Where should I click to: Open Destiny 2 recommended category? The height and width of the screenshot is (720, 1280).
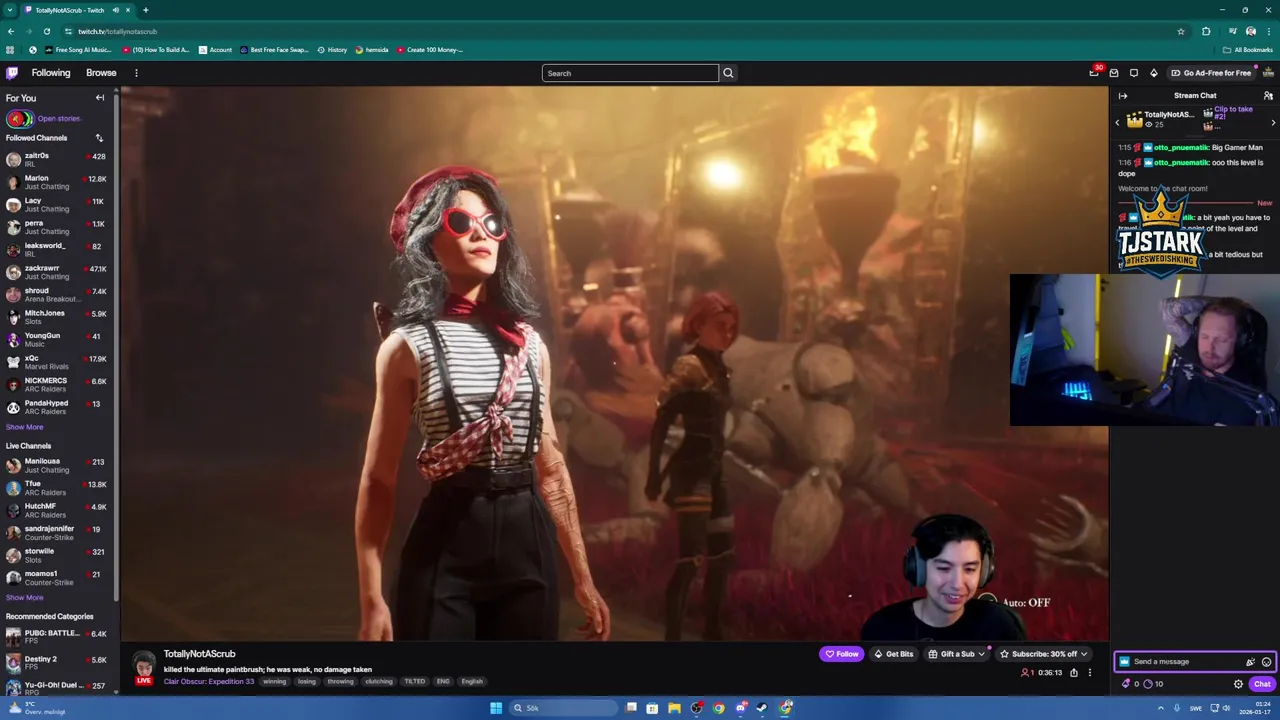[x=56, y=662]
